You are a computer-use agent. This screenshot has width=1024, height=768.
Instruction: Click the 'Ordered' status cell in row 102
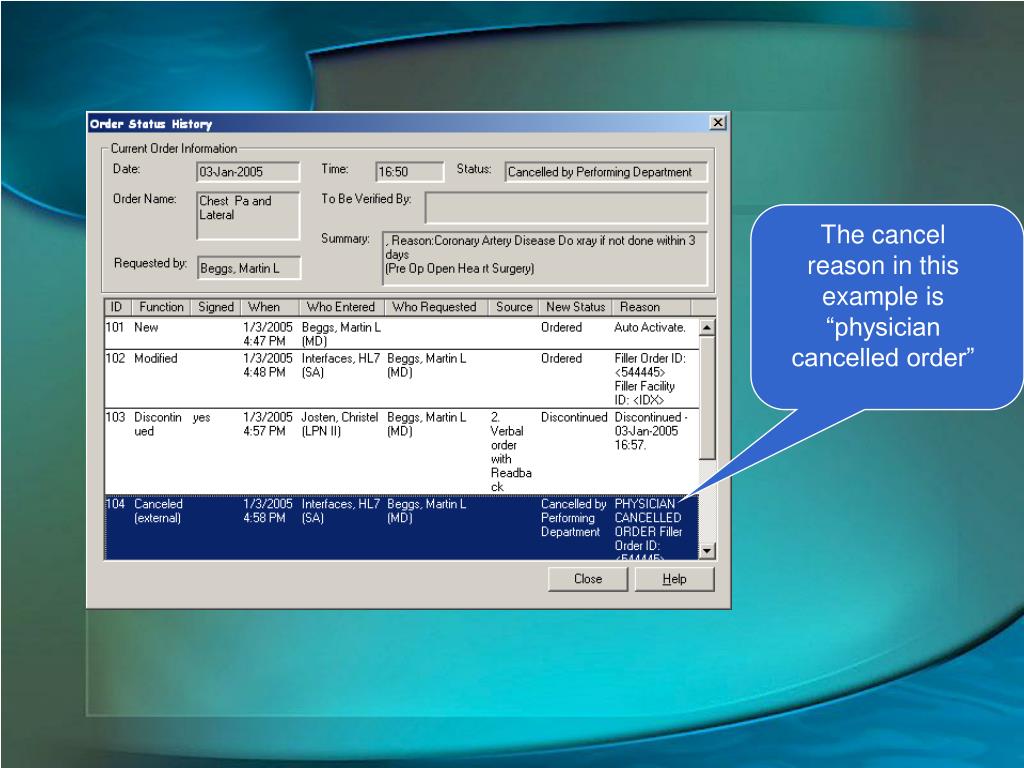561,359
